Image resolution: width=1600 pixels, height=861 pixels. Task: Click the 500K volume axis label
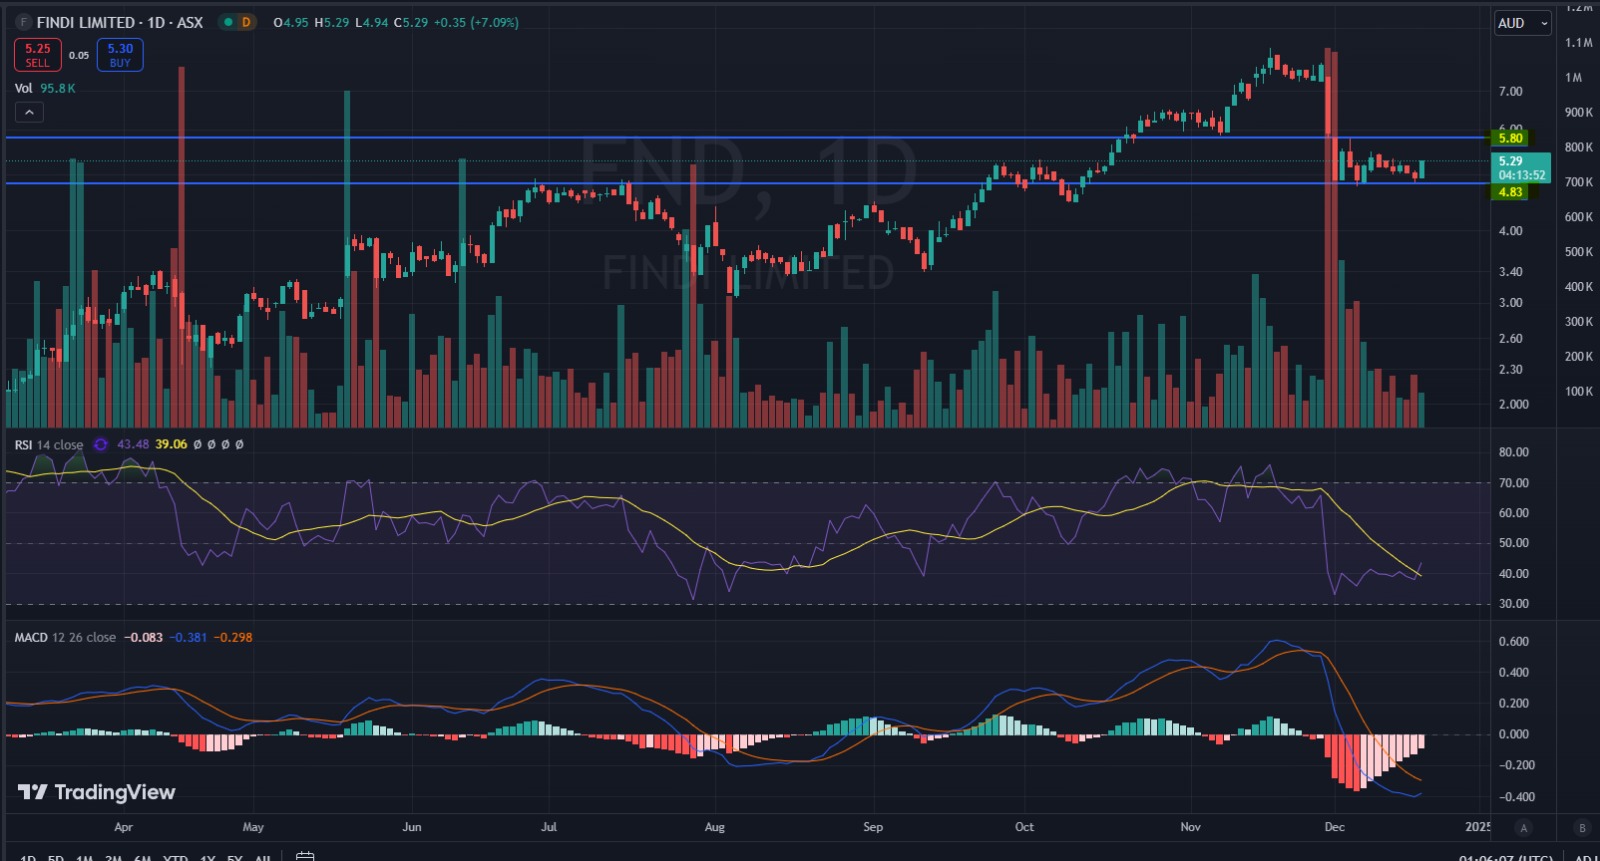tap(1579, 252)
